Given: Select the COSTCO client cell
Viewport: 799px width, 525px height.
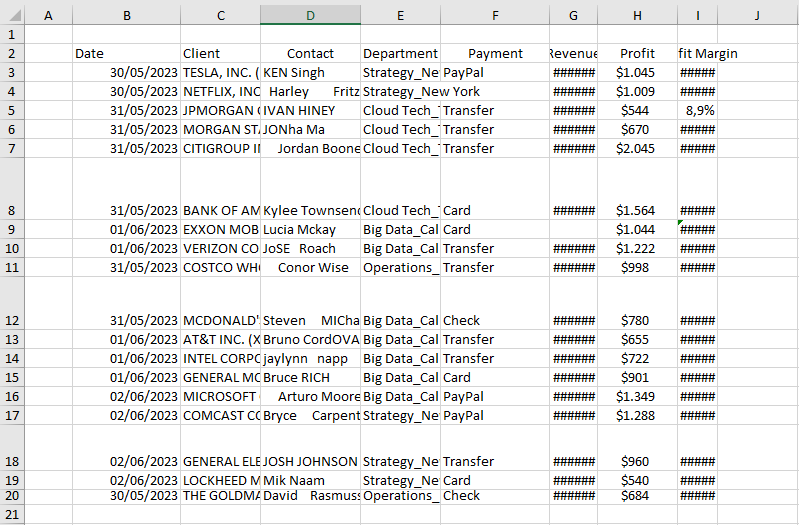Looking at the screenshot, I should 220,267.
